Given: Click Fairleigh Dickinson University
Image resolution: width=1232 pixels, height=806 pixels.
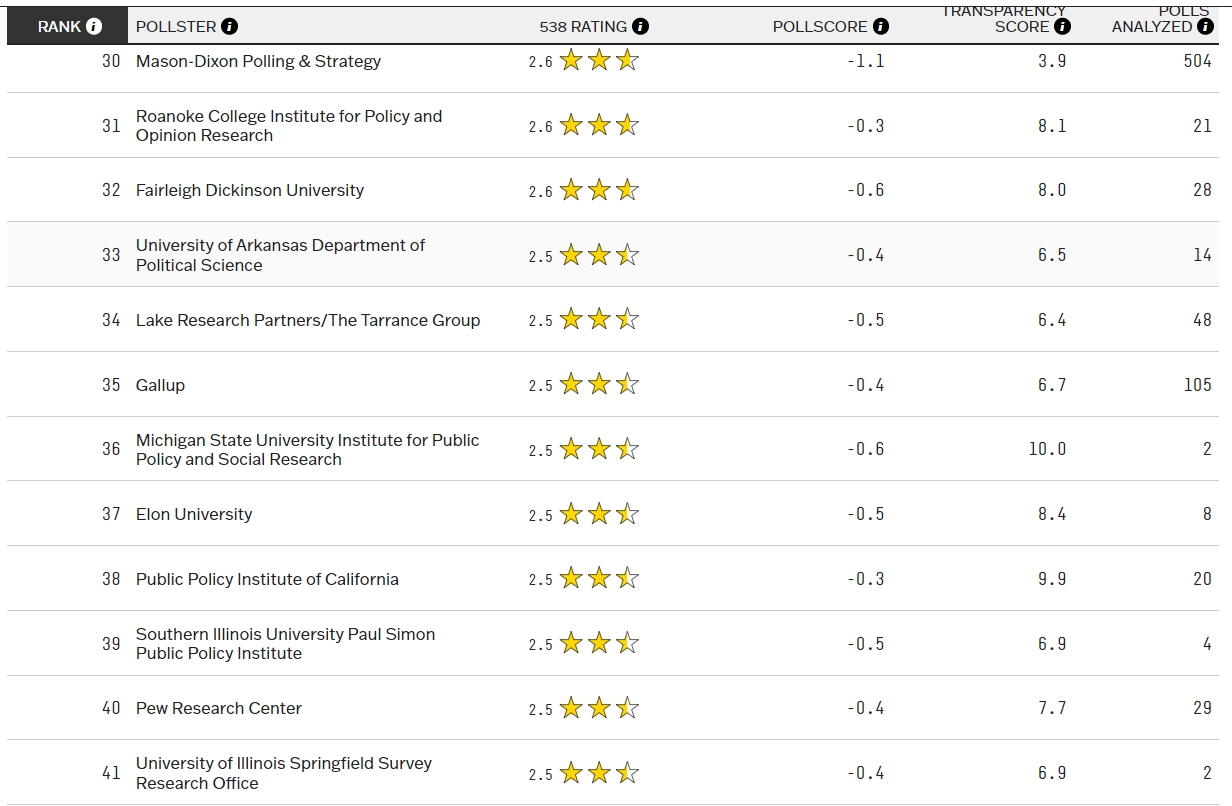Looking at the screenshot, I should (x=250, y=190).
